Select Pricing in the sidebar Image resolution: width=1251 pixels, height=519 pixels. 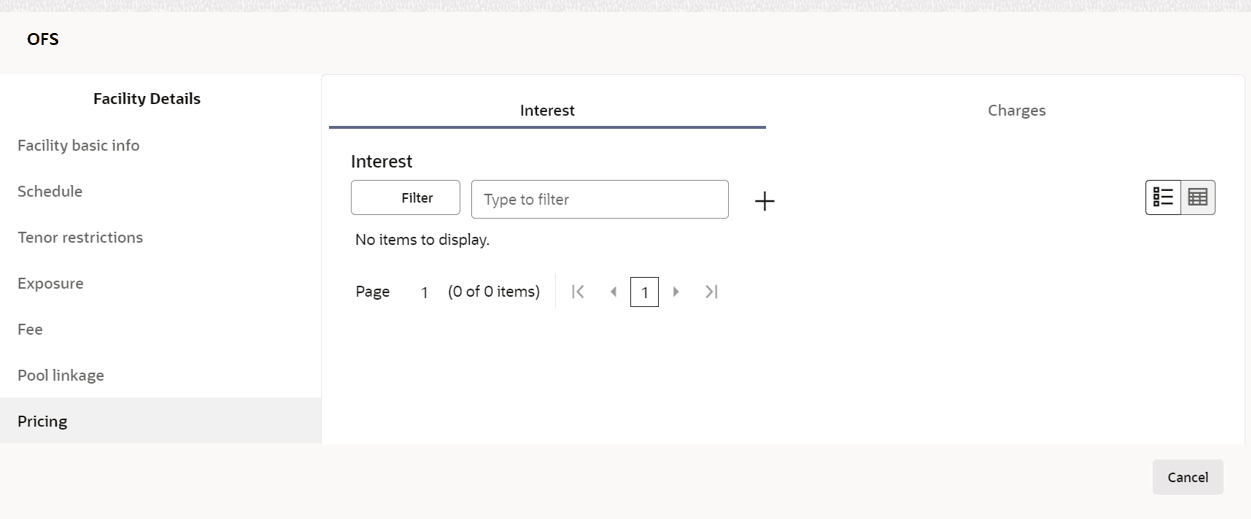[x=42, y=421]
